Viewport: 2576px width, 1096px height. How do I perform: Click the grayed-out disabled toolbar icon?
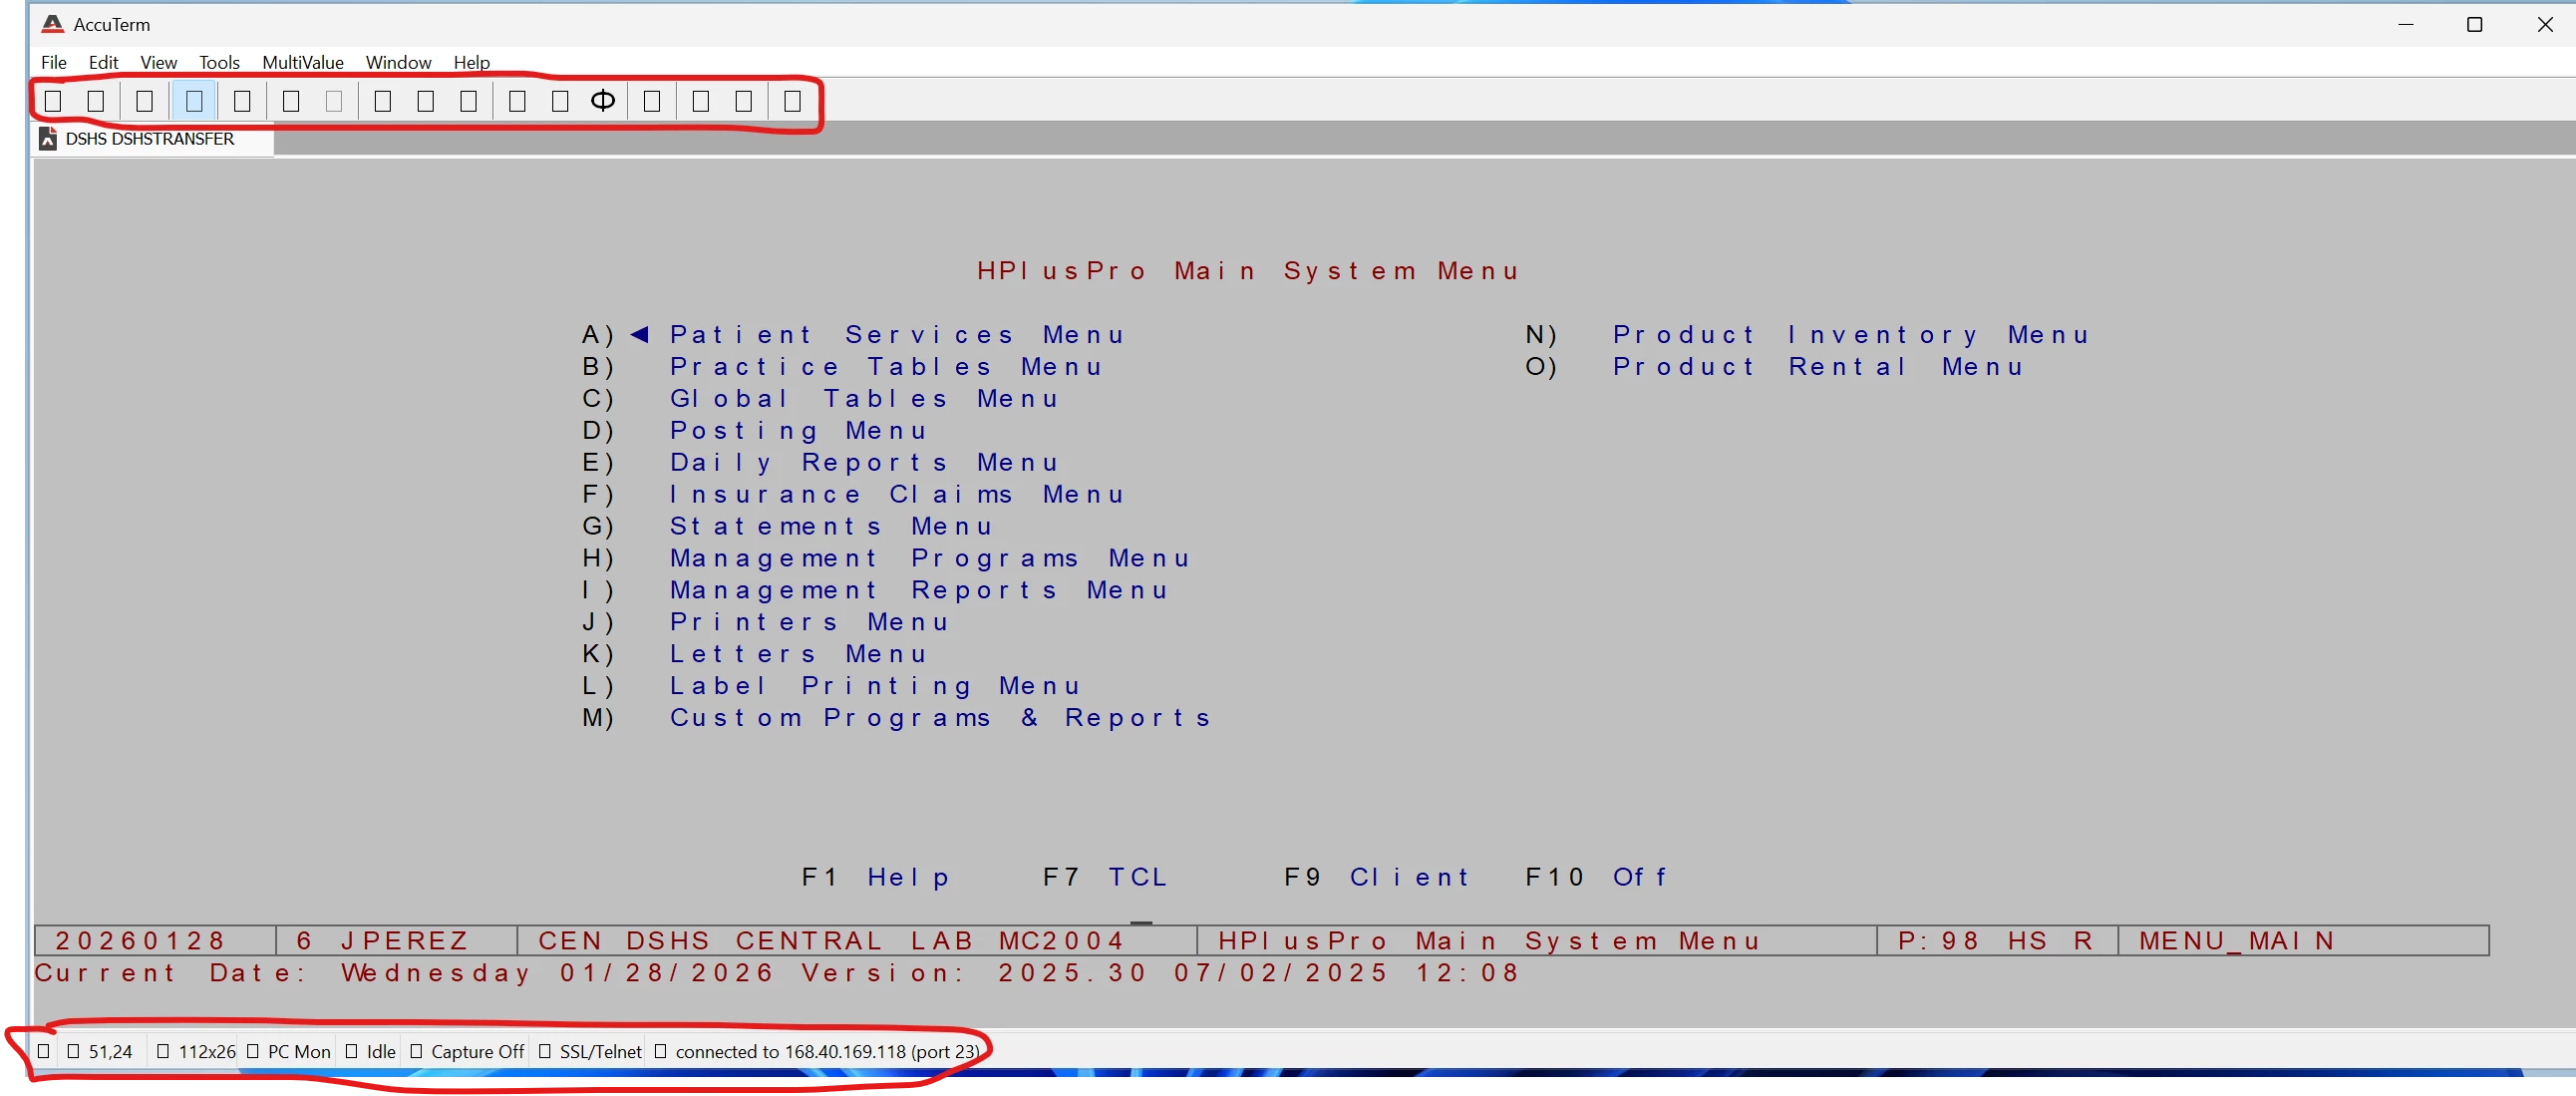pyautogui.click(x=334, y=101)
